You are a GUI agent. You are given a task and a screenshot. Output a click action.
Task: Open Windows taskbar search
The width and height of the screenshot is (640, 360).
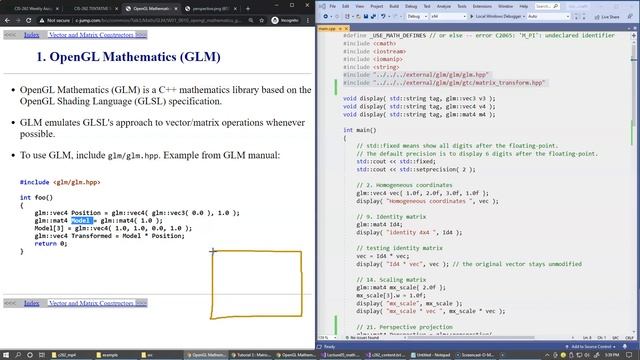[18, 355]
